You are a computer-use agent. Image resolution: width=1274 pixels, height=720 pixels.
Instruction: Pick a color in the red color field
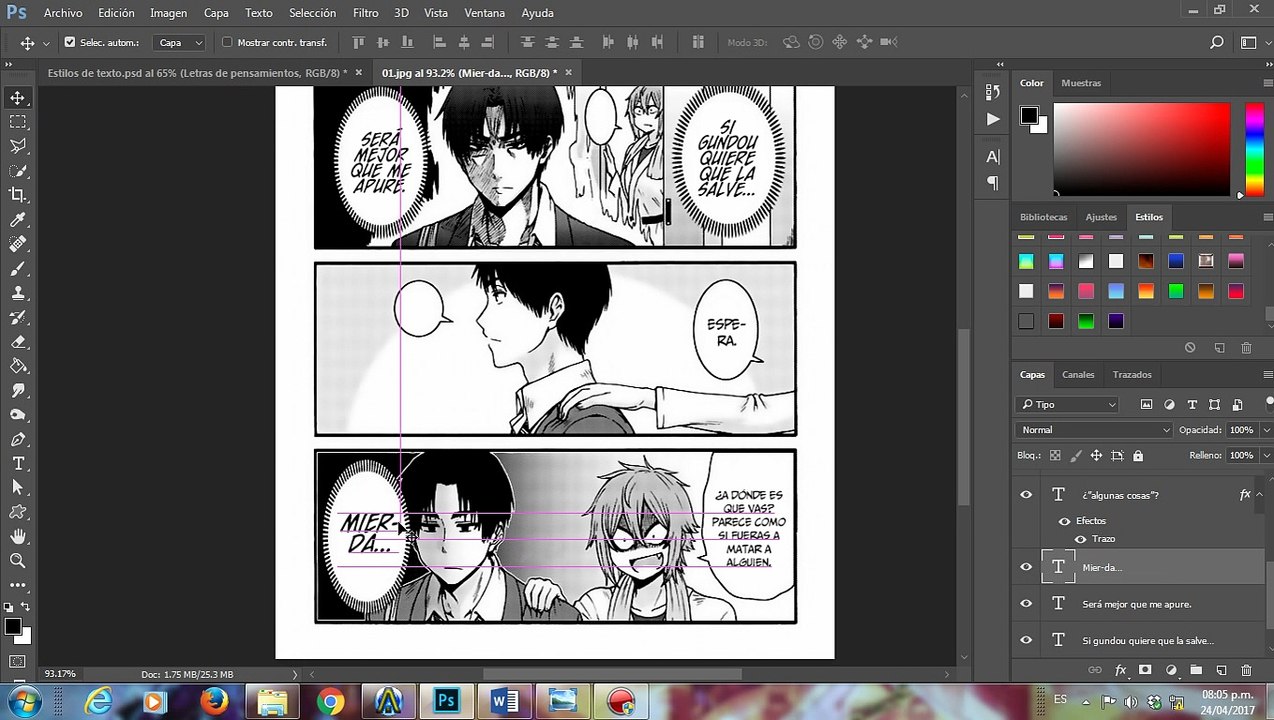[x=1141, y=149]
